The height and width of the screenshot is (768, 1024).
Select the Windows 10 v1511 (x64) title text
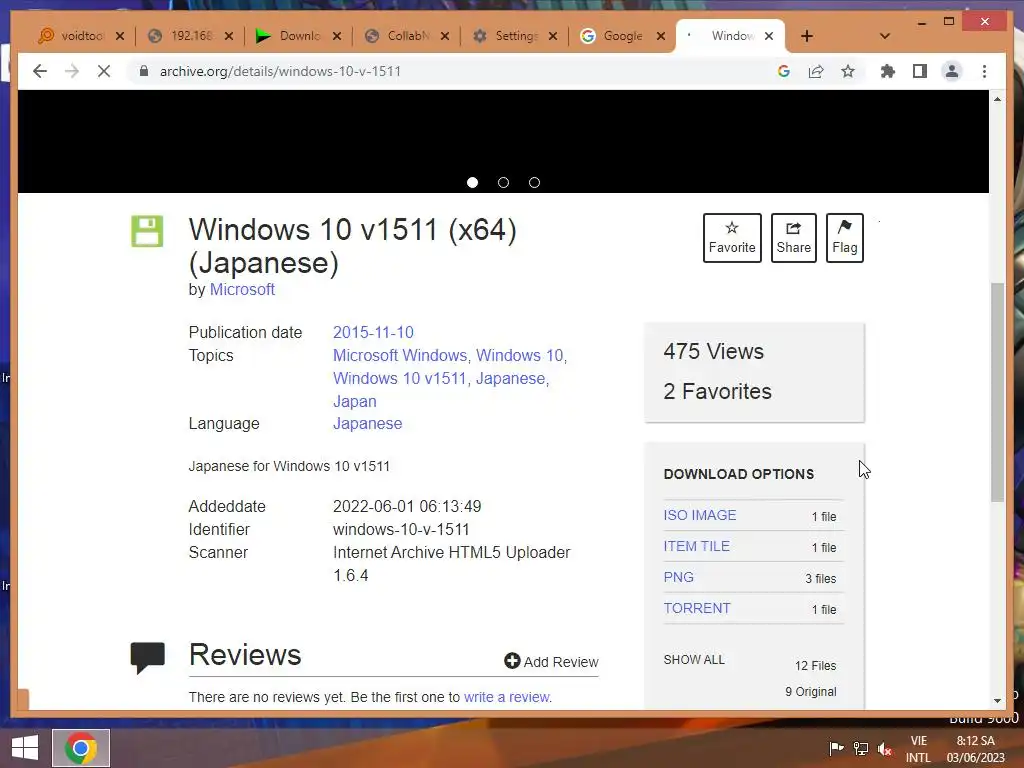coord(353,230)
